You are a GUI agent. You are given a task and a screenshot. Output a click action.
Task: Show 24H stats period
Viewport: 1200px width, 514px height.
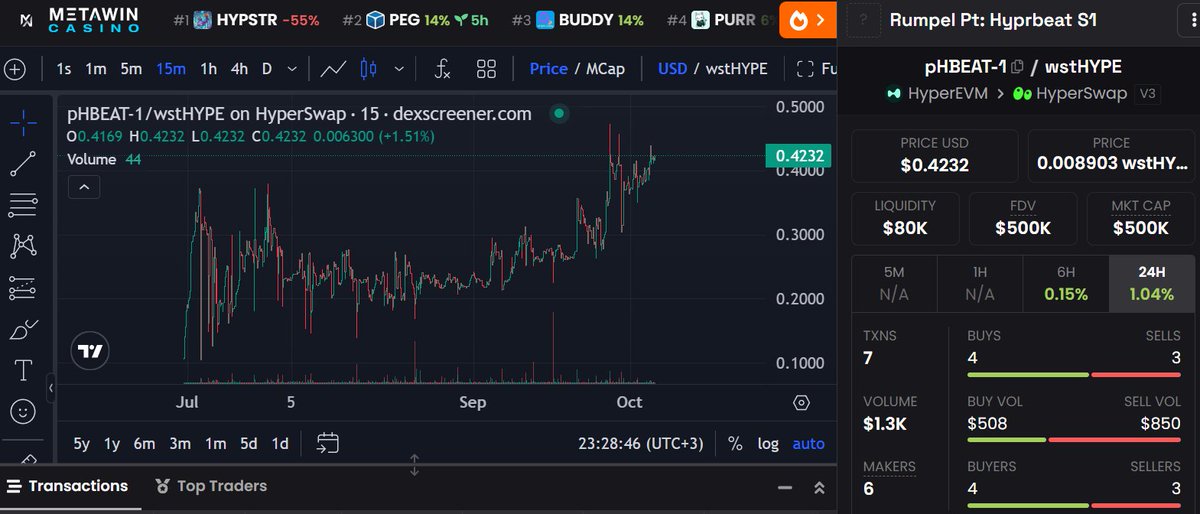pyautogui.click(x=1152, y=283)
